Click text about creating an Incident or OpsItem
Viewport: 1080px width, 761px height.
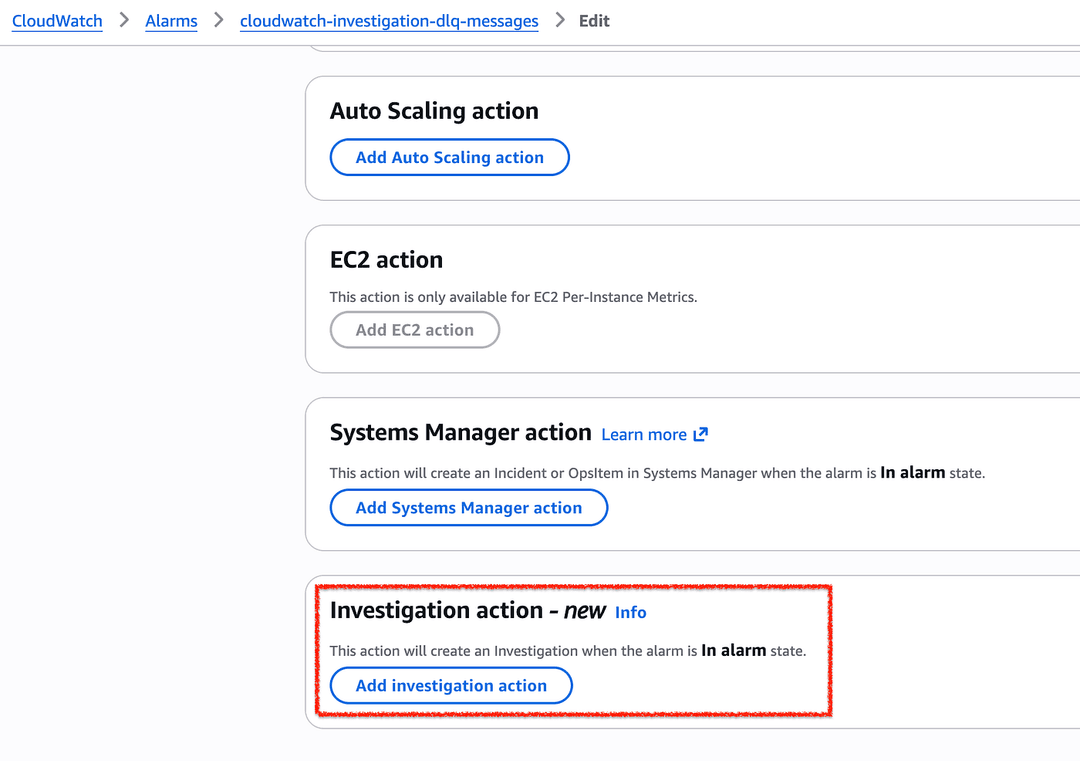(x=657, y=472)
